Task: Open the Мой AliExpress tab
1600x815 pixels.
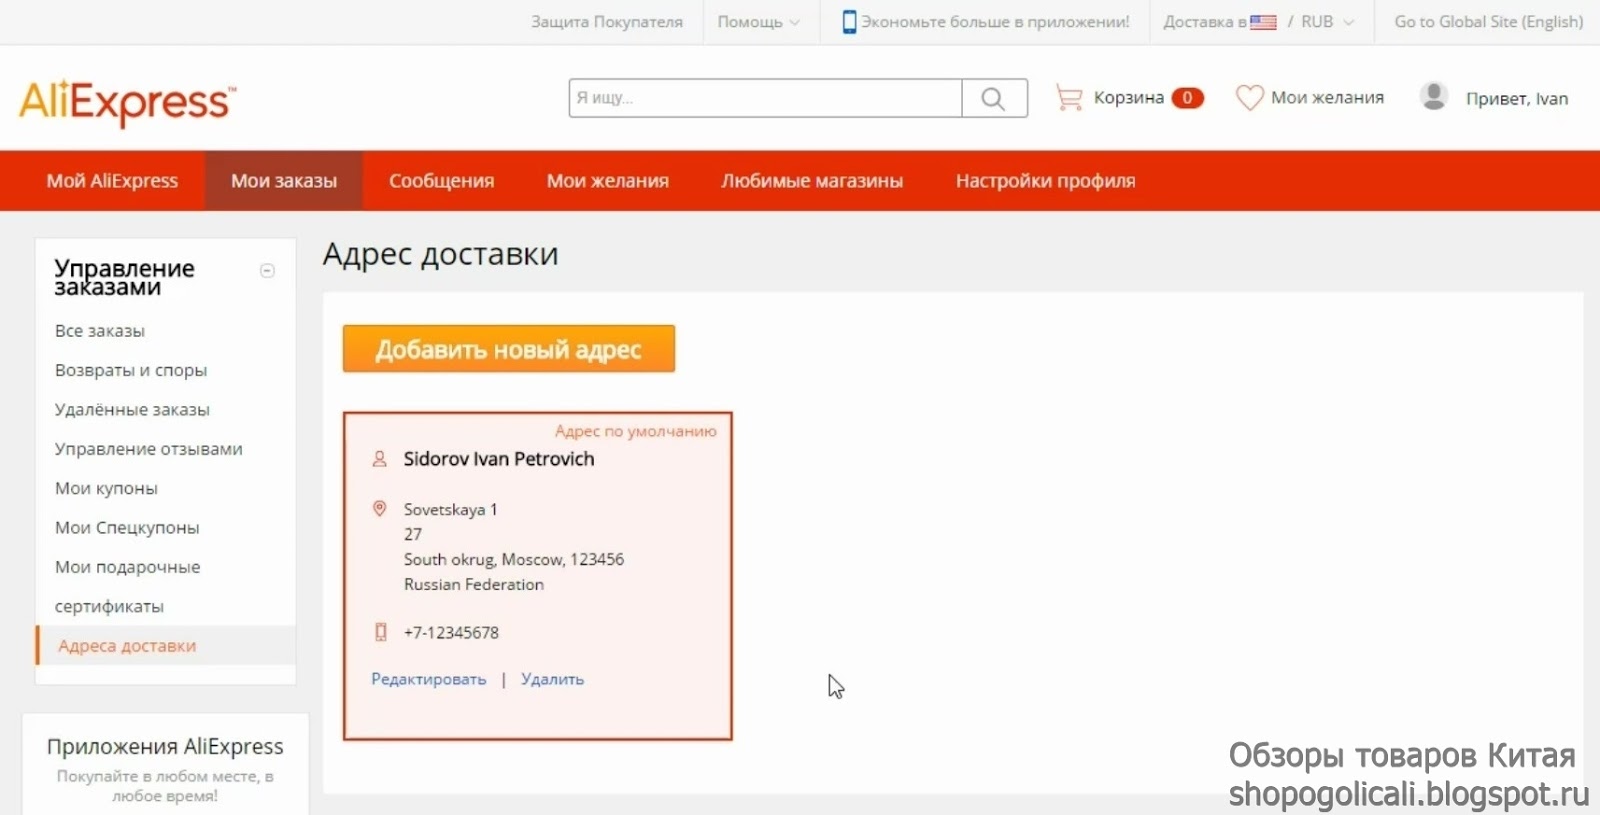Action: 112,181
